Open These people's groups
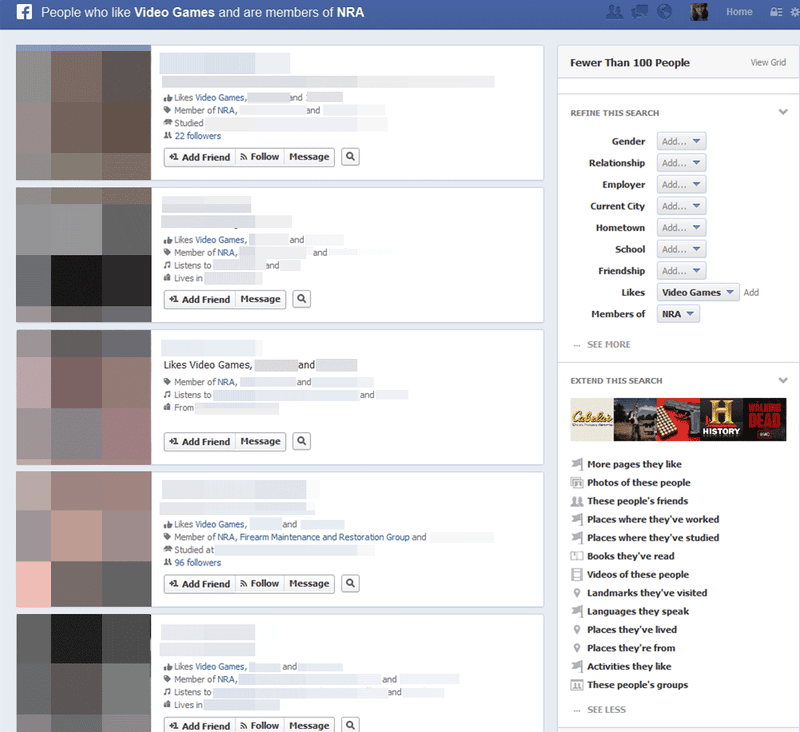The image size is (800, 732). pyautogui.click(x=637, y=685)
